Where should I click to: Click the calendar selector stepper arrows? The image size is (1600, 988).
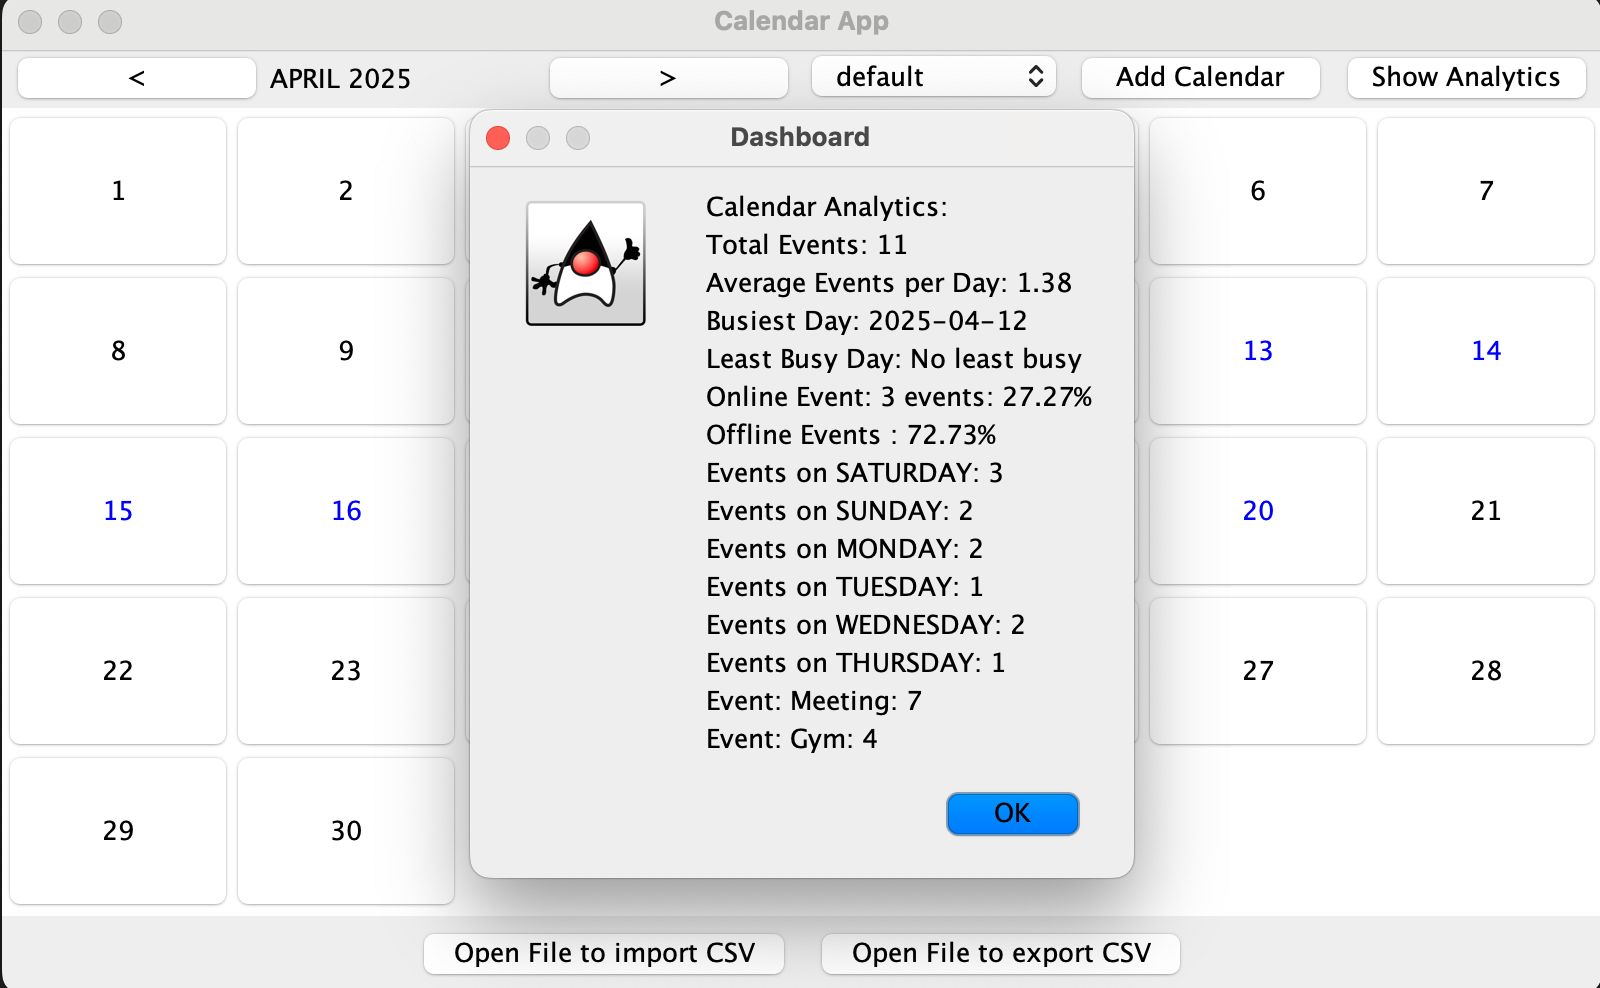pyautogui.click(x=1036, y=76)
